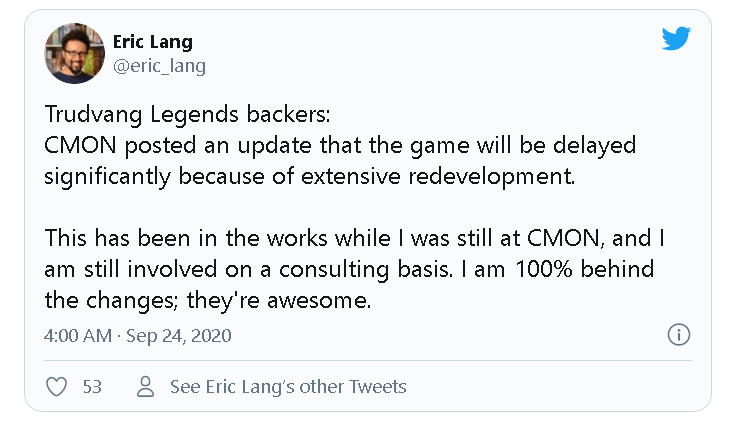The width and height of the screenshot is (736, 435).
Task: Click the 53 likes count
Action: coord(92,386)
